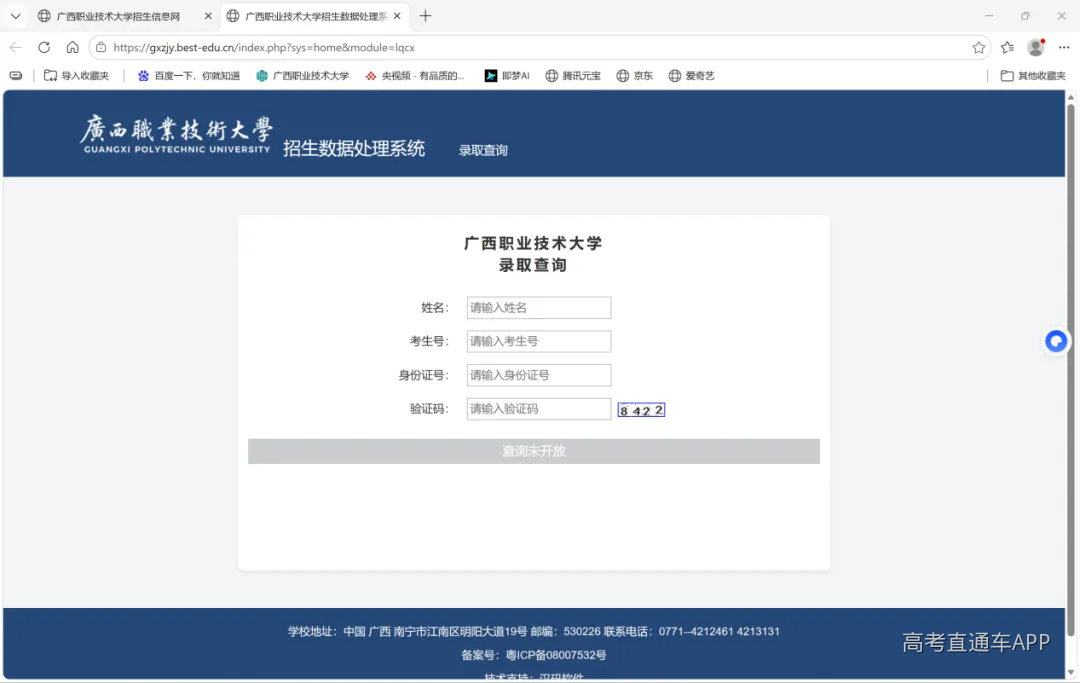Click the floating blue assistant icon
1080x683 pixels.
tap(1056, 341)
